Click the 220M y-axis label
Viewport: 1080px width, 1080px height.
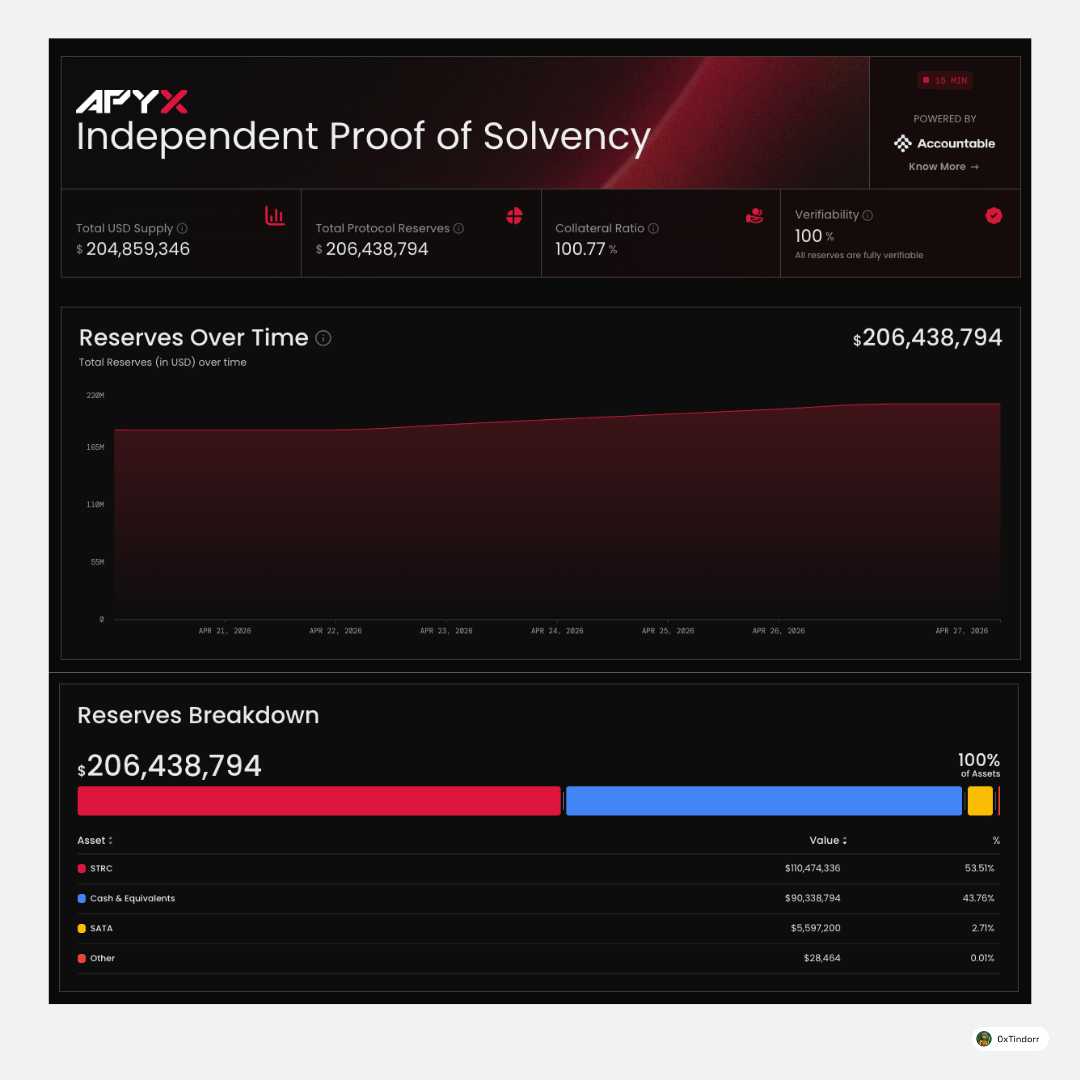click(x=95, y=395)
